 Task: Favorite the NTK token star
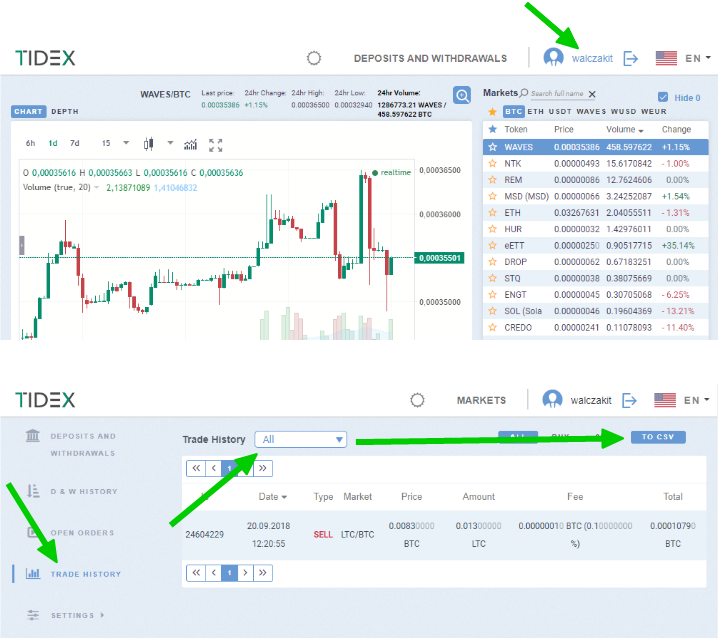point(492,164)
